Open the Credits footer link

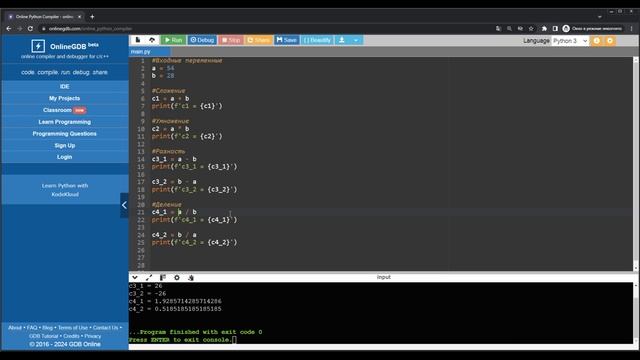tap(71, 336)
